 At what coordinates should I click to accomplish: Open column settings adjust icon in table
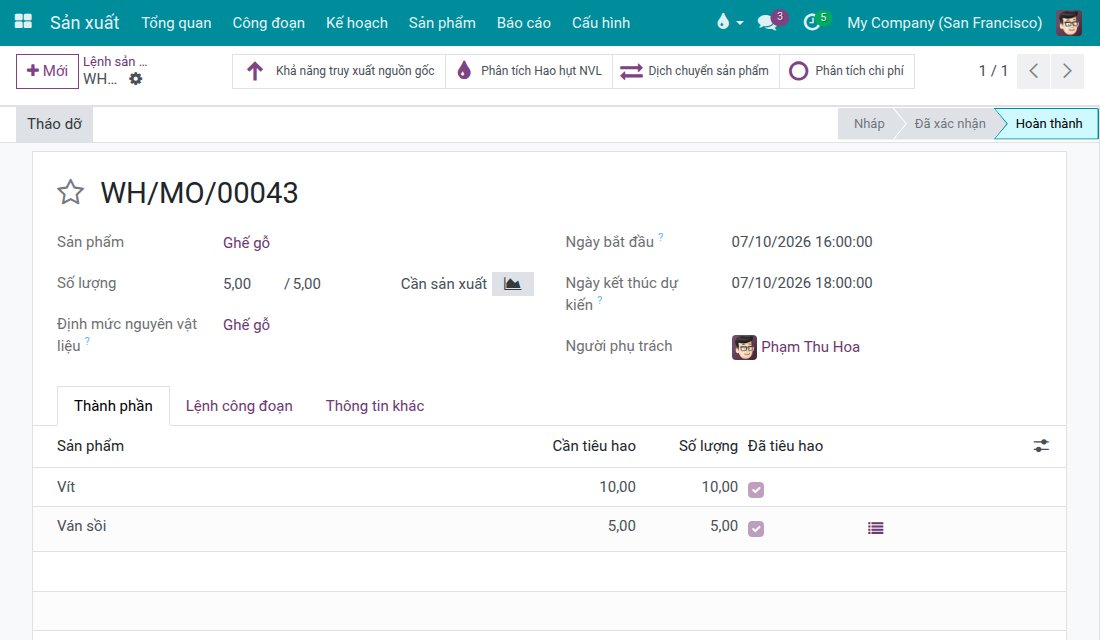point(1041,446)
